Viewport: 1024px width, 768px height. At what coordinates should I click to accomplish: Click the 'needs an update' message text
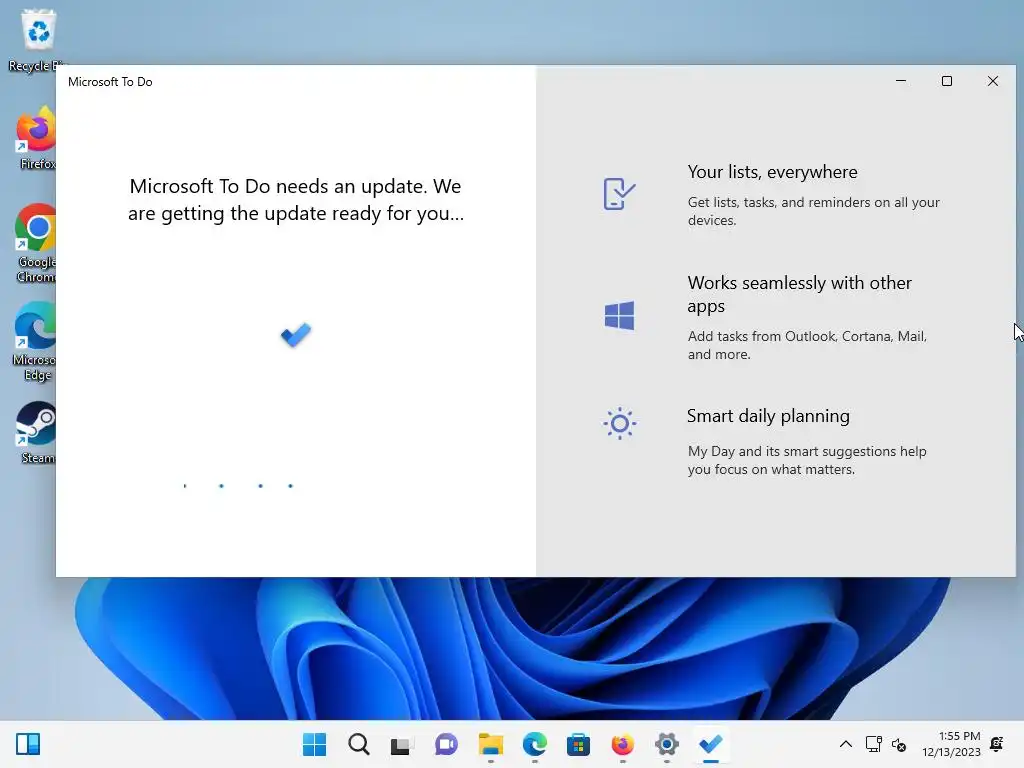point(296,200)
